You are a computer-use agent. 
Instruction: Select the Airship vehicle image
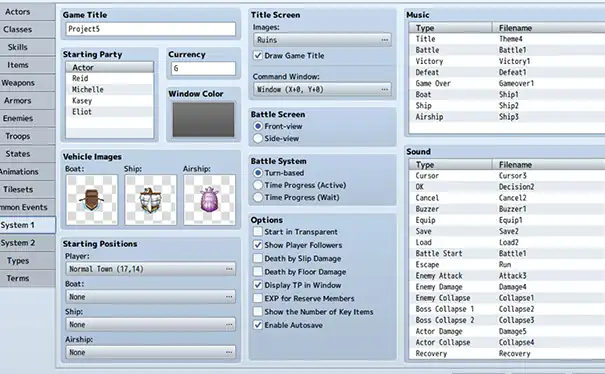(209, 200)
